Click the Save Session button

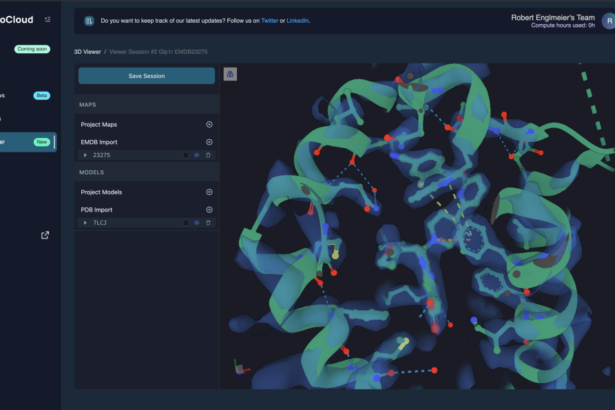146,76
